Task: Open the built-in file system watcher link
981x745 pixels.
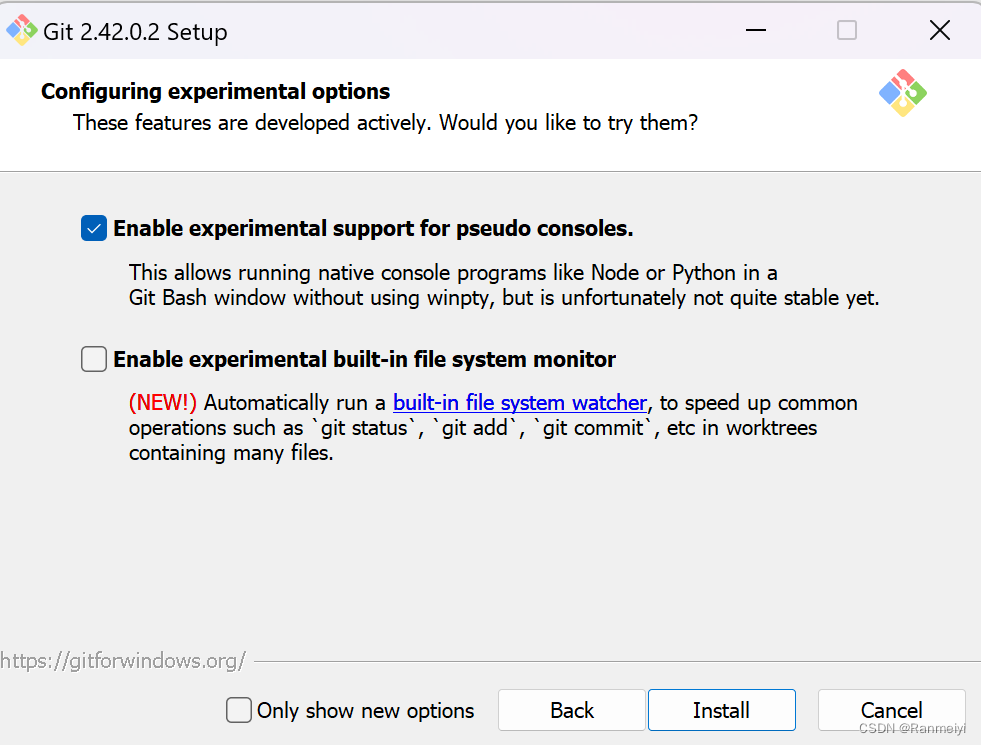Action: click(520, 403)
